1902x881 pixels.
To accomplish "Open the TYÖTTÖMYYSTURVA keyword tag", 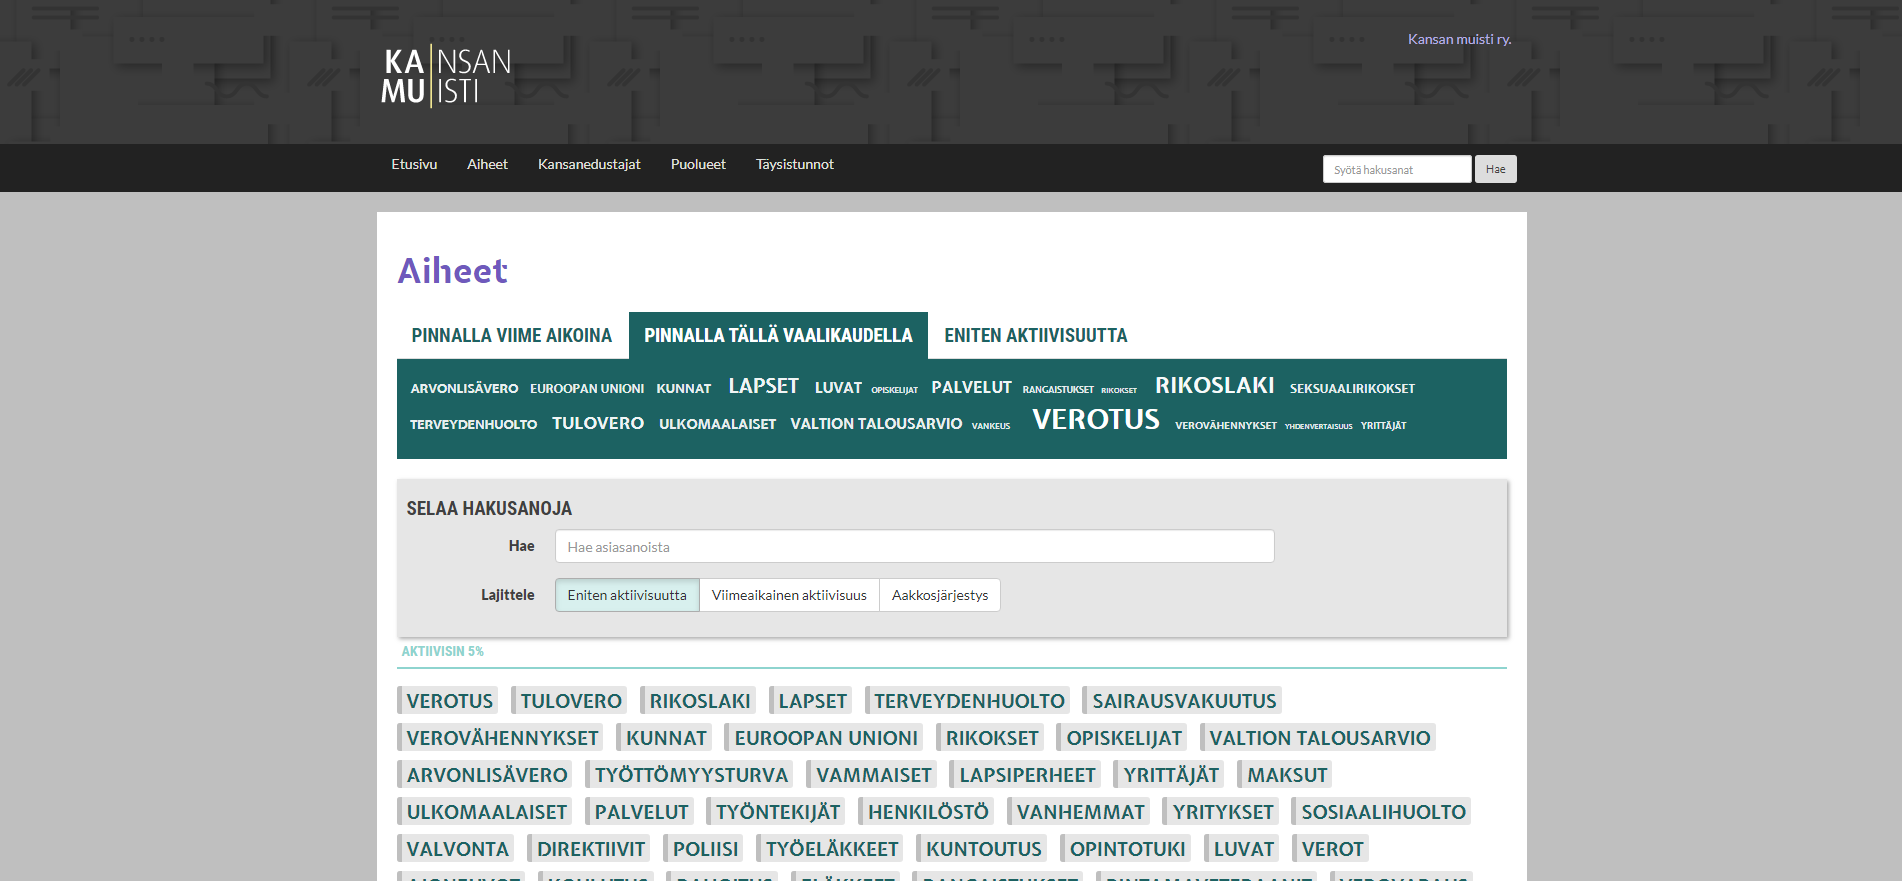I will pyautogui.click(x=691, y=775).
